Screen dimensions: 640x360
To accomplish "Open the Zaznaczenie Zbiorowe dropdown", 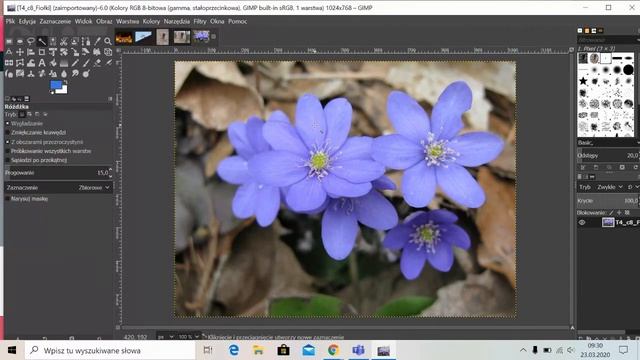I will tap(59, 188).
